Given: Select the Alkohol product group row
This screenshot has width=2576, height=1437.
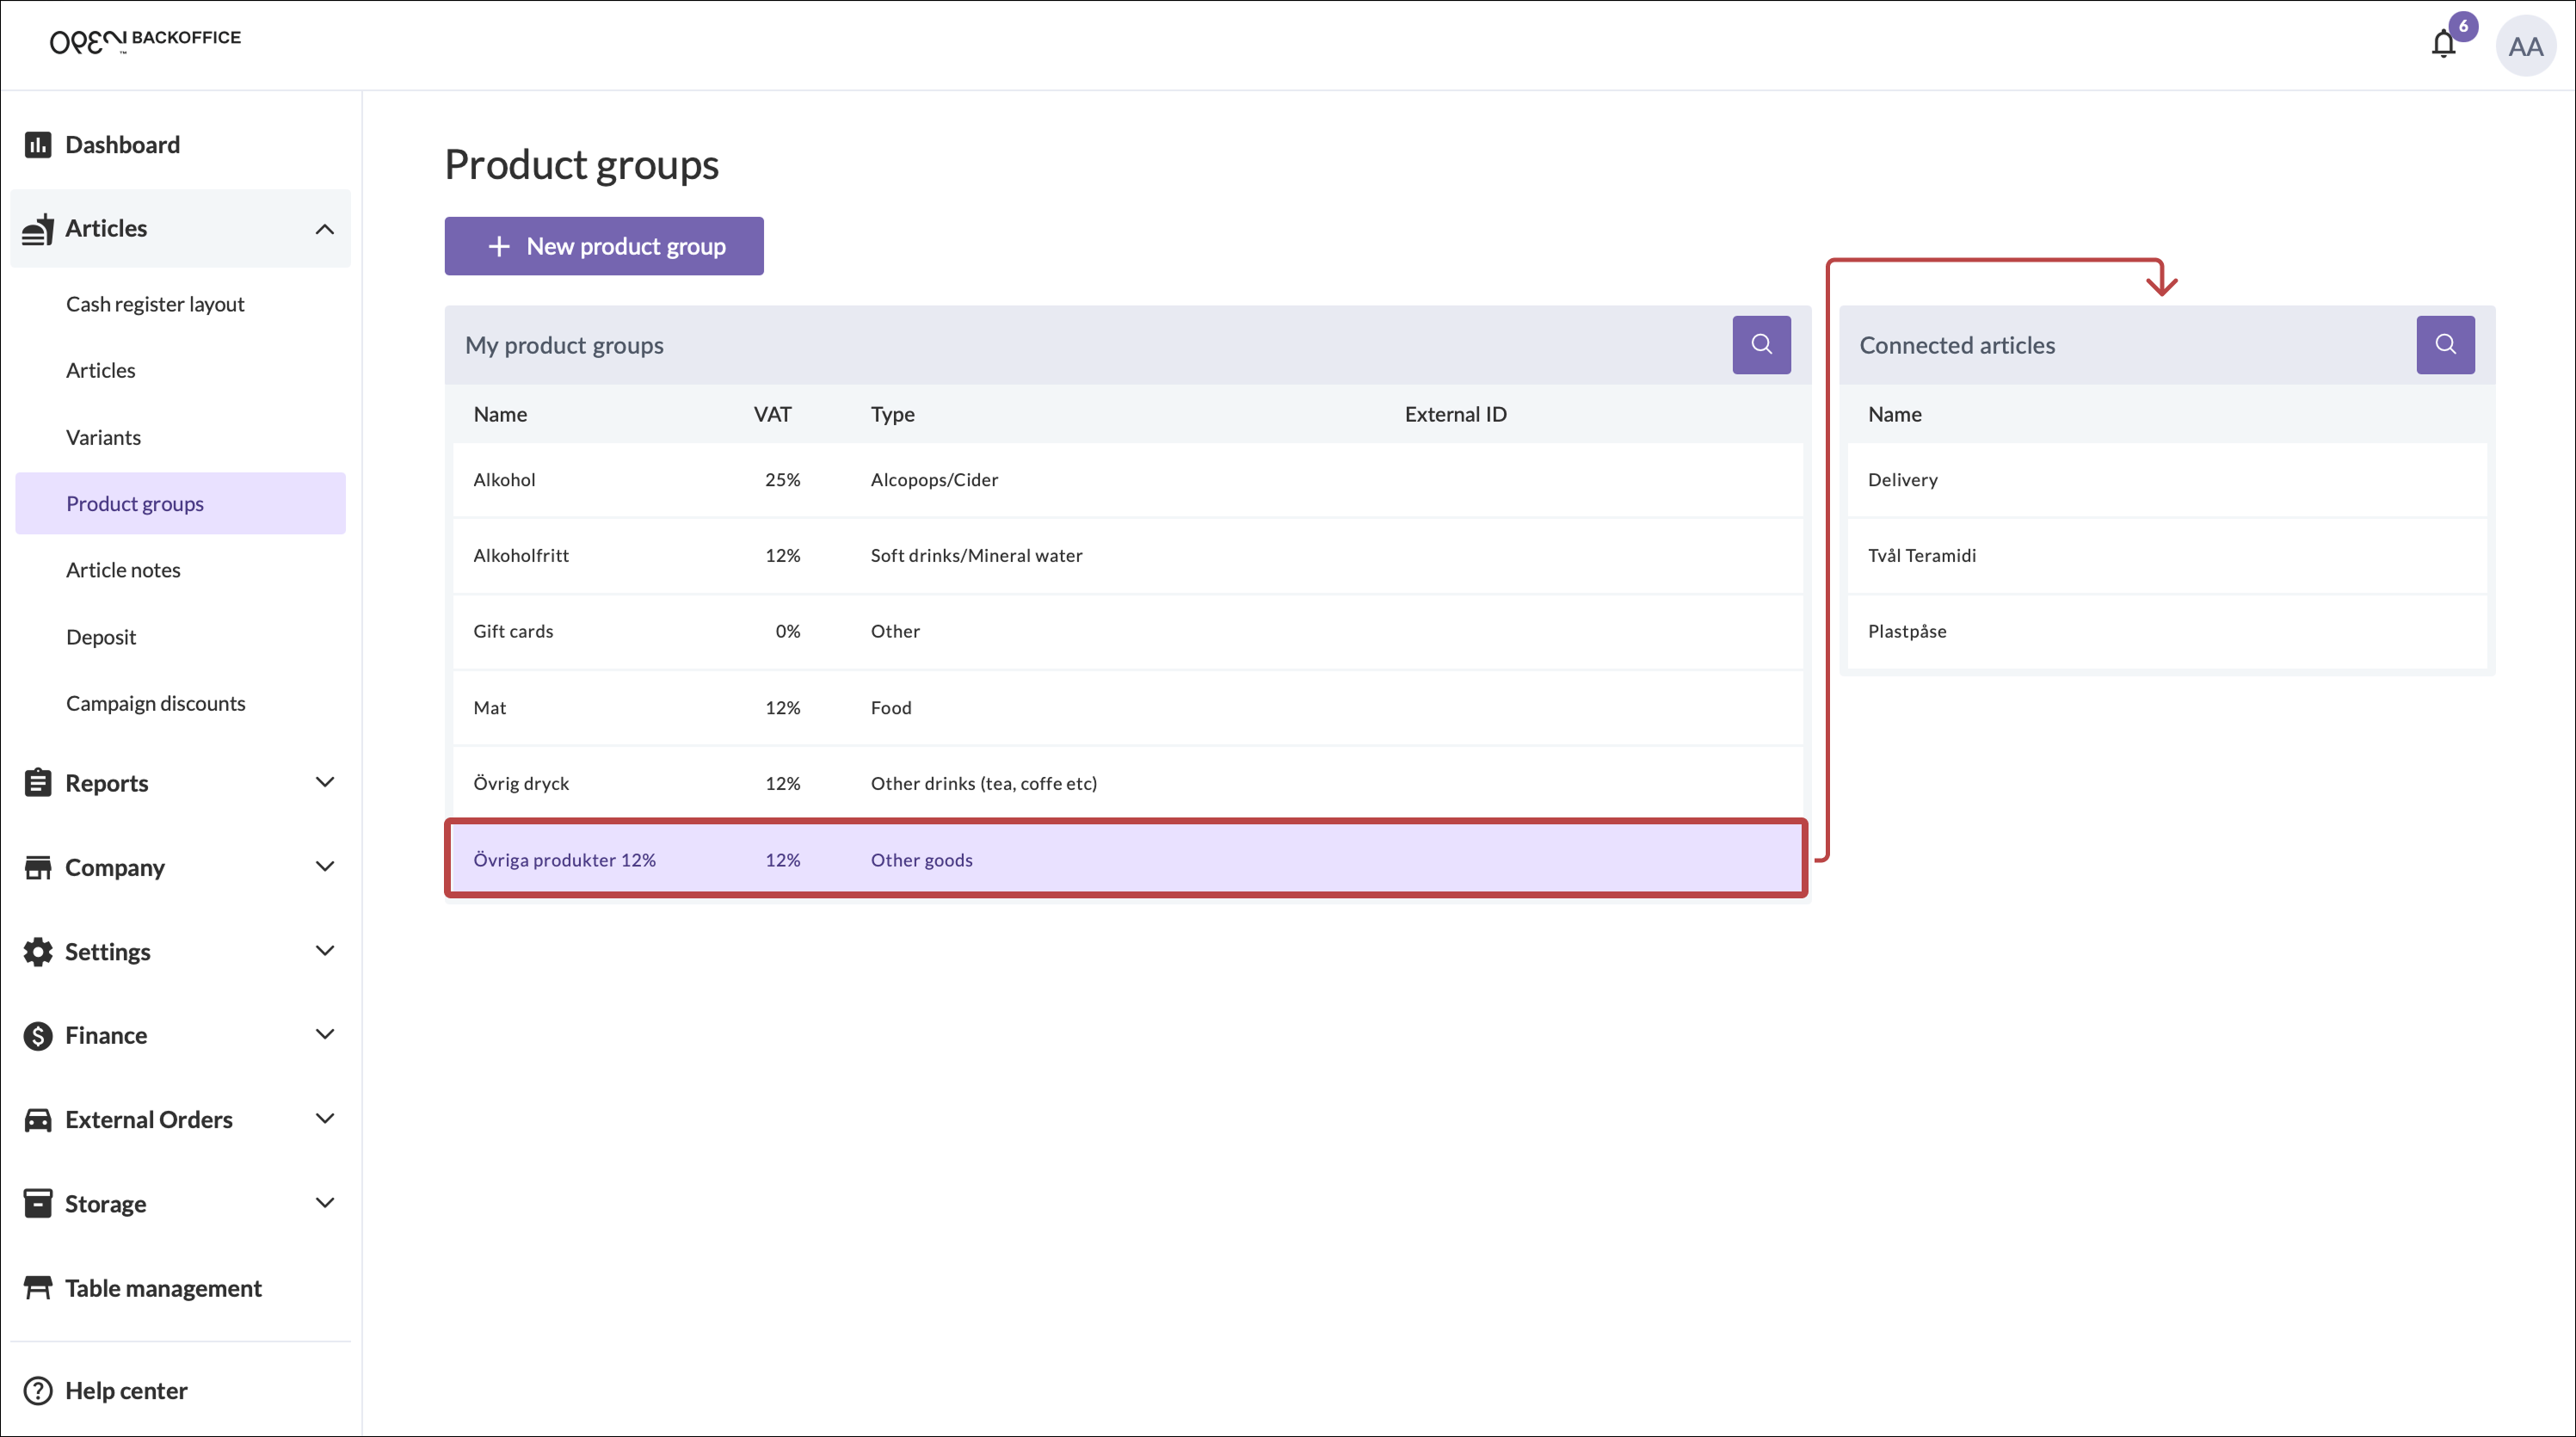Looking at the screenshot, I should click(x=1127, y=480).
